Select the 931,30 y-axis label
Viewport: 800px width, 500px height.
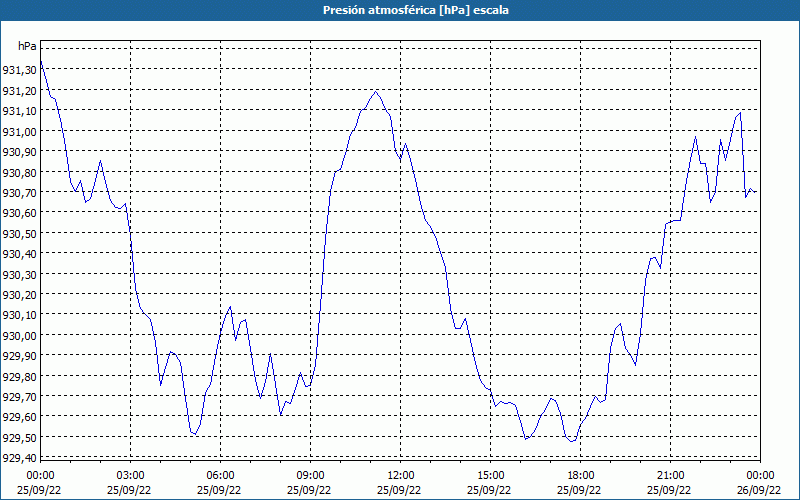[x=19, y=70]
